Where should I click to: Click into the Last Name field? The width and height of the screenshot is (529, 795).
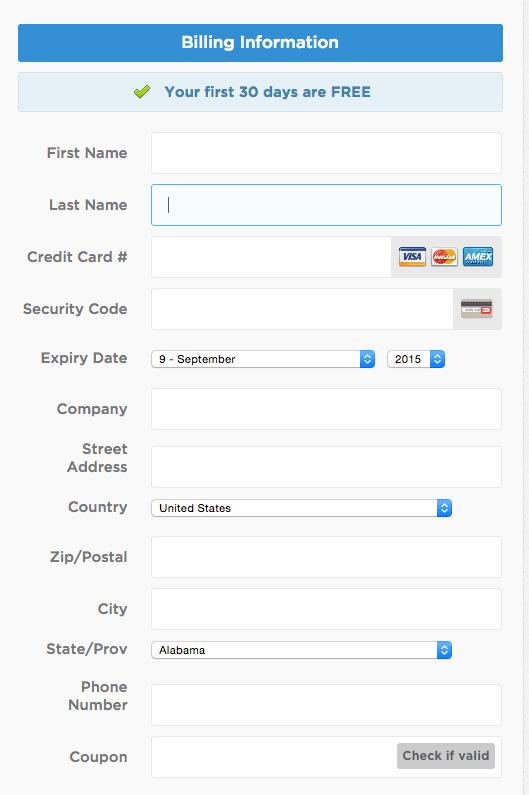point(326,205)
